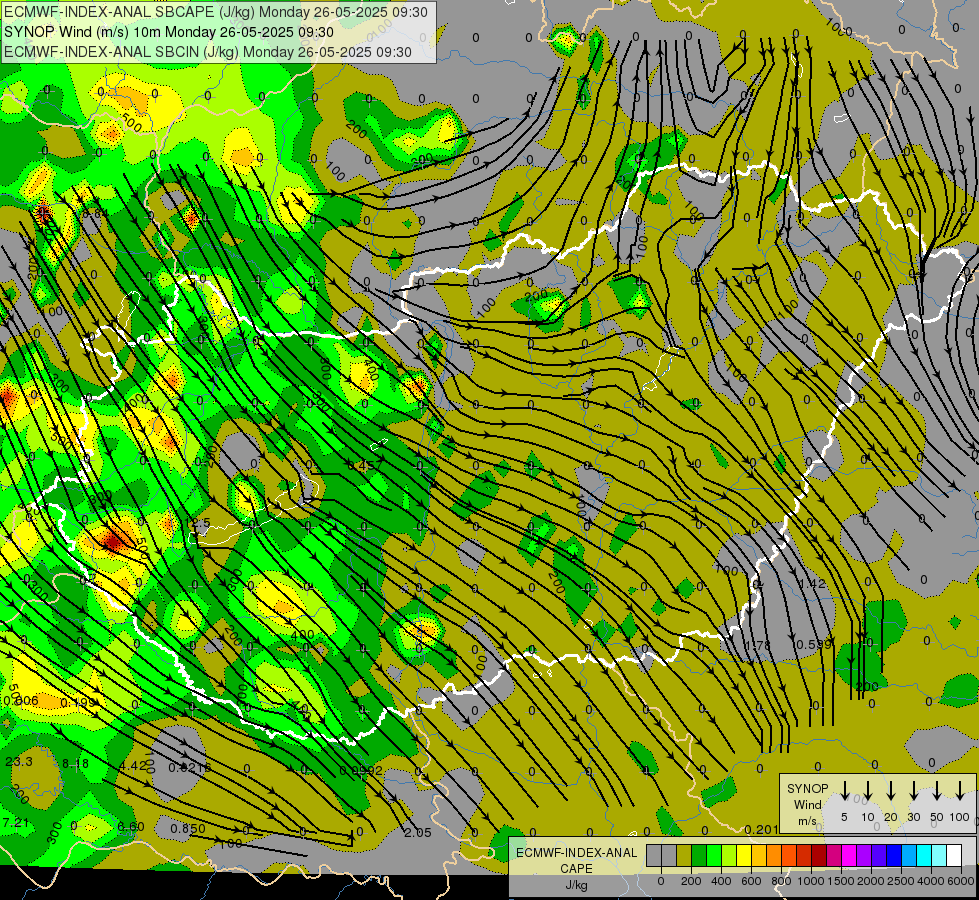This screenshot has width=979, height=900.
Task: Click the 7.21 value on the map
Action: point(16,823)
